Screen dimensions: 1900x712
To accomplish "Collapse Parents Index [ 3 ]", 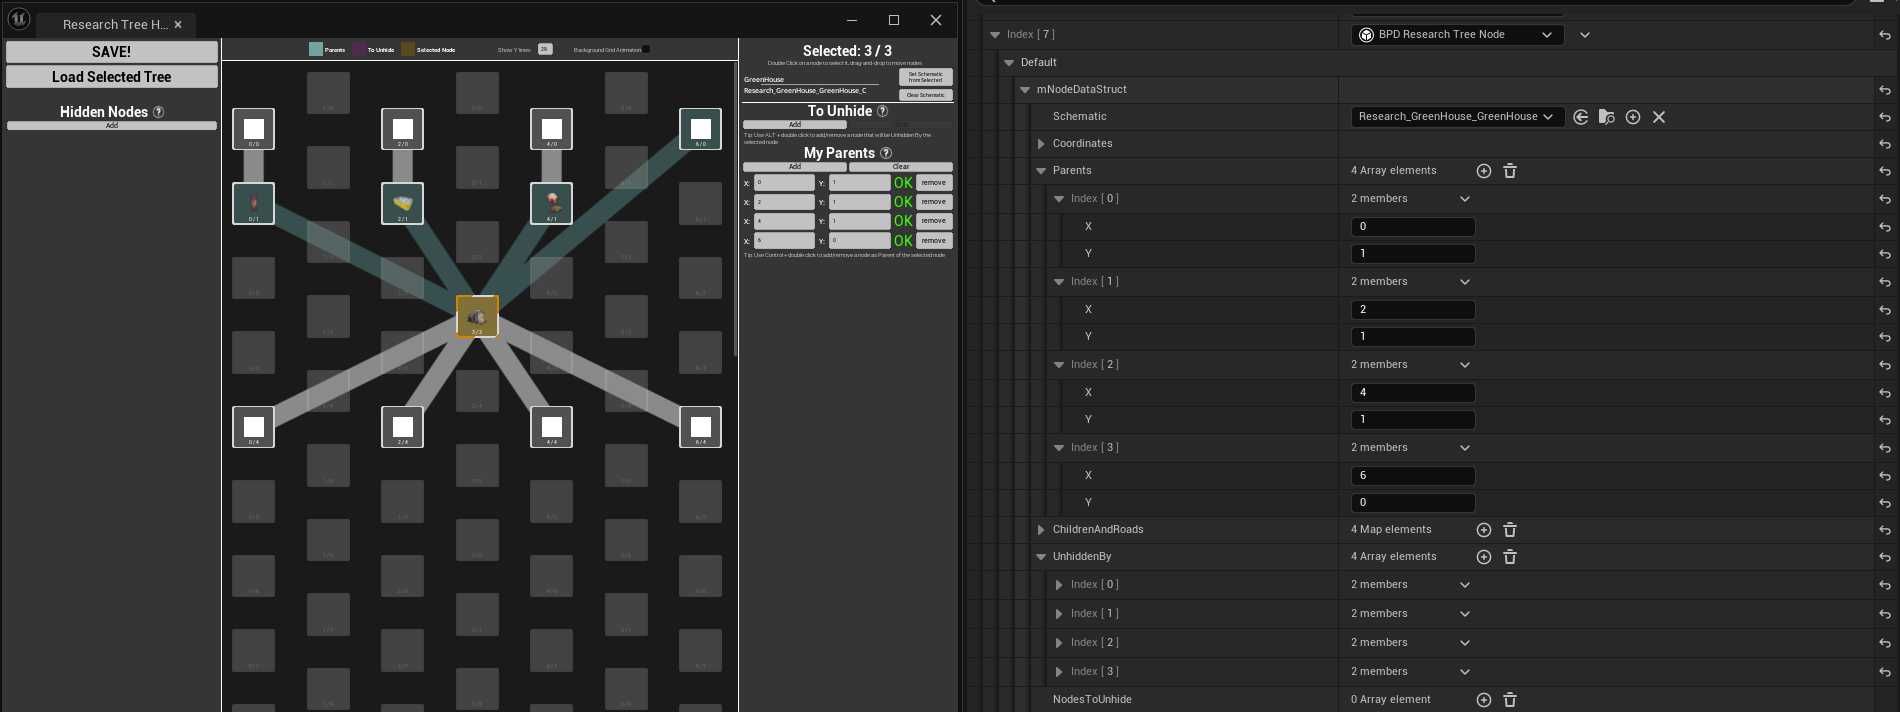I will tap(1059, 448).
